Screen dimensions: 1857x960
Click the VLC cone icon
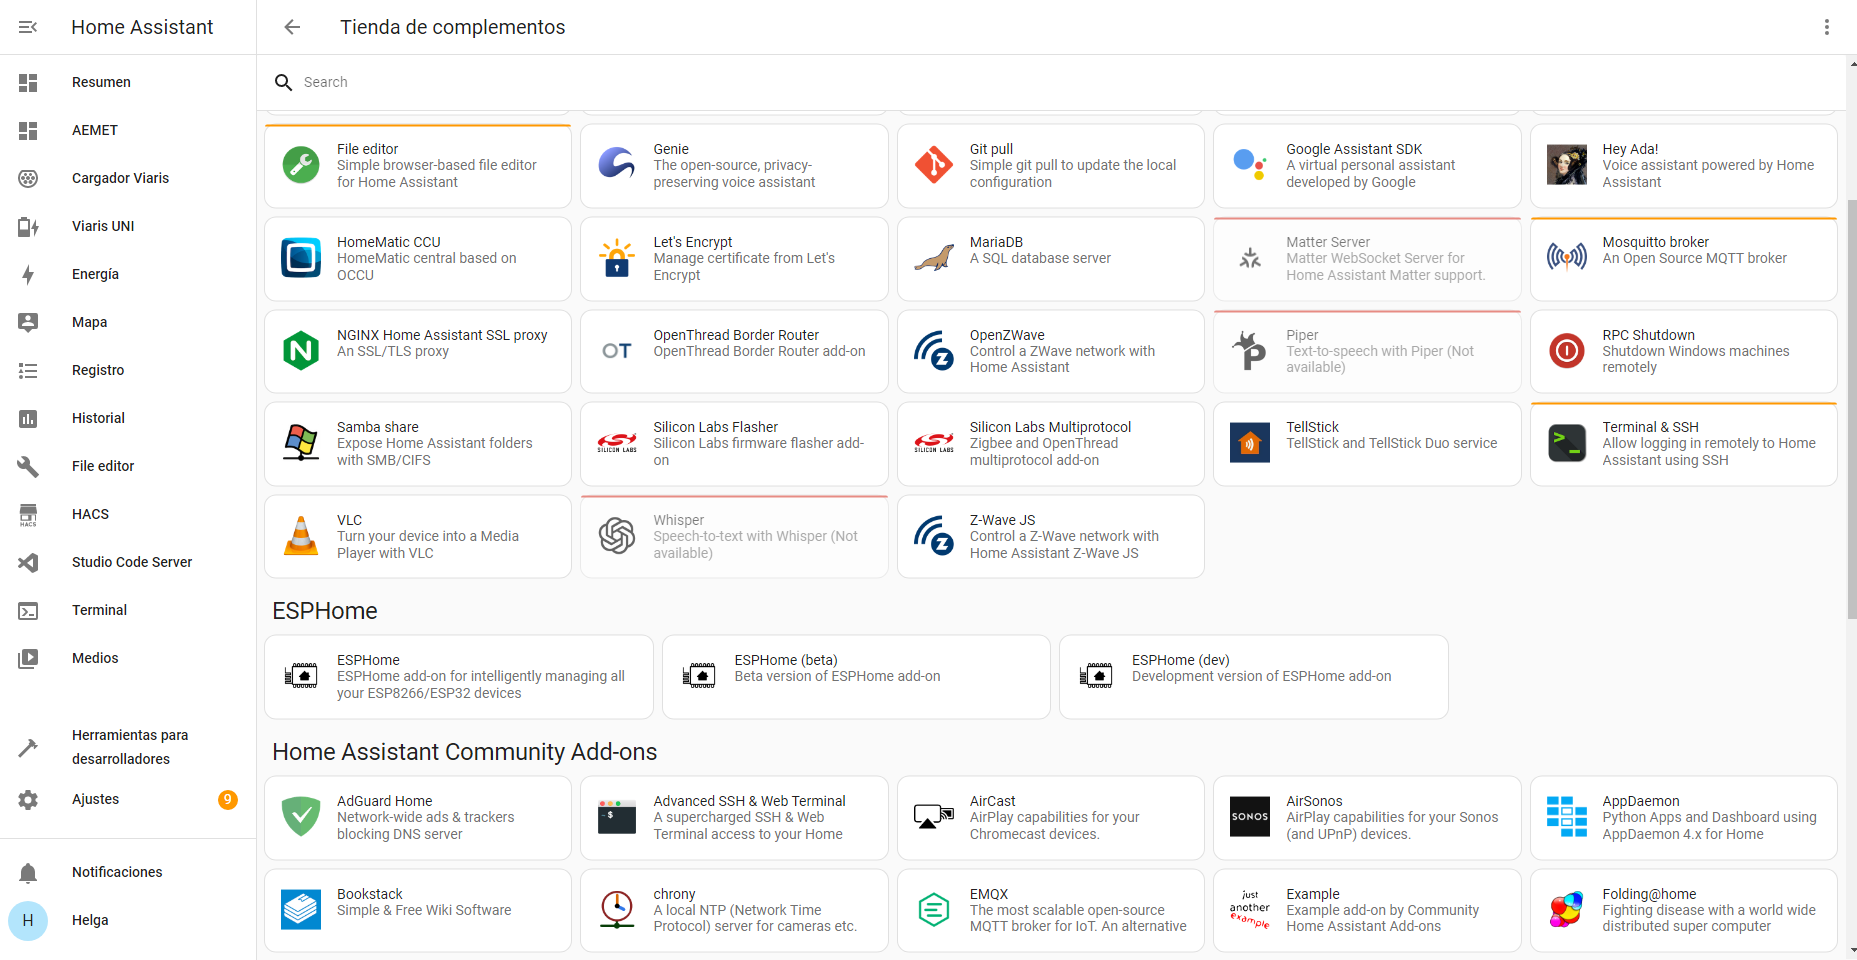pos(301,536)
